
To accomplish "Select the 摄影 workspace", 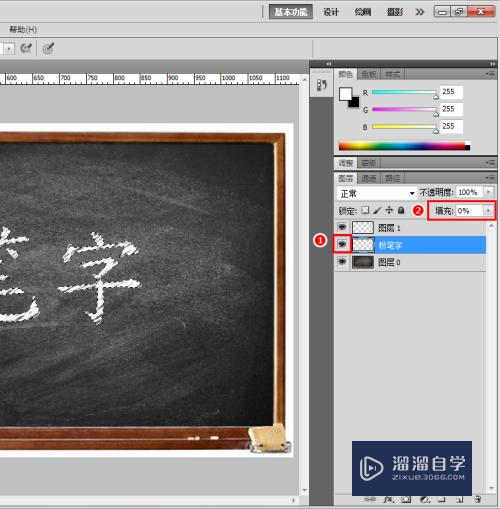I will (x=395, y=12).
